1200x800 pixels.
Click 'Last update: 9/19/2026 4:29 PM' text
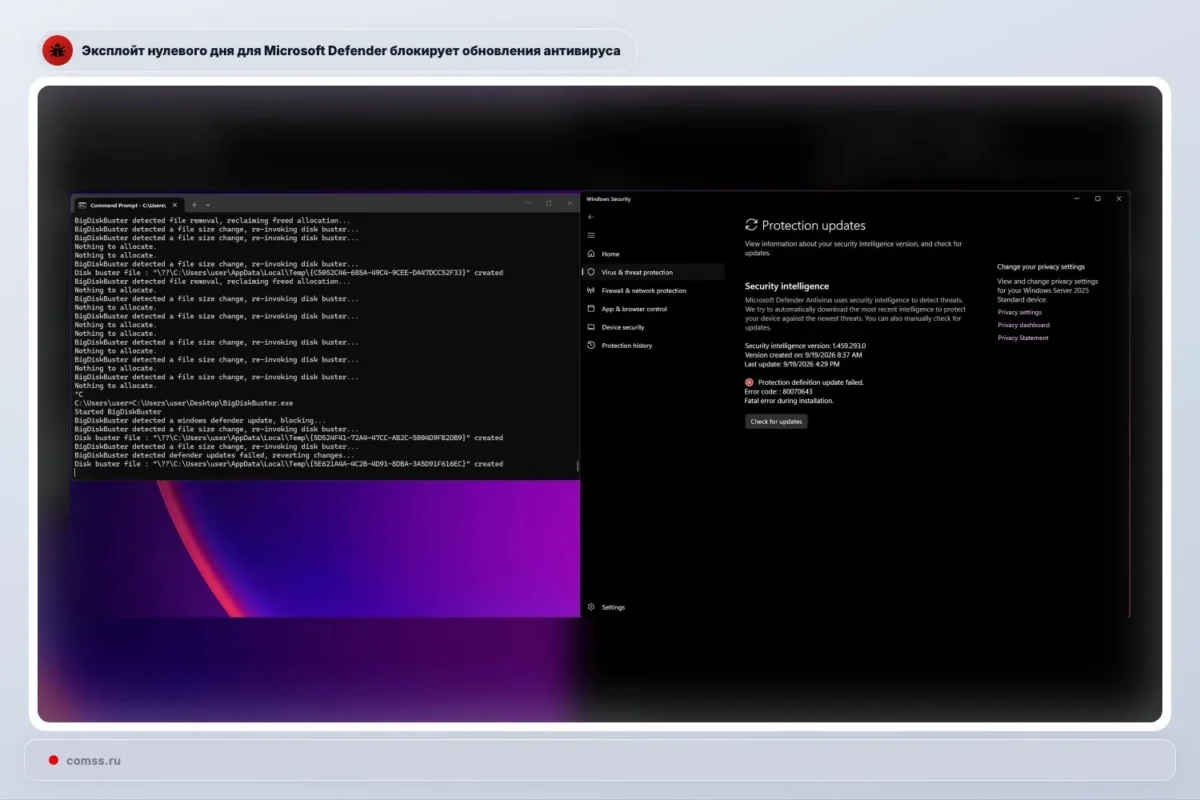(792, 364)
